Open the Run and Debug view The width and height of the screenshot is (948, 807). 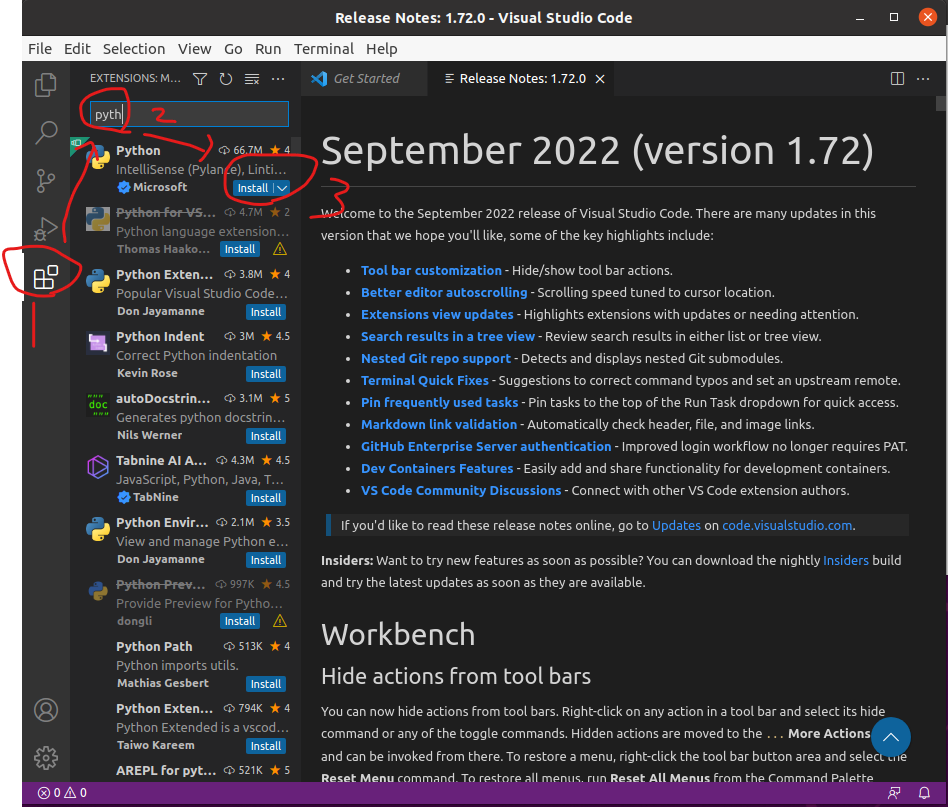click(x=45, y=229)
